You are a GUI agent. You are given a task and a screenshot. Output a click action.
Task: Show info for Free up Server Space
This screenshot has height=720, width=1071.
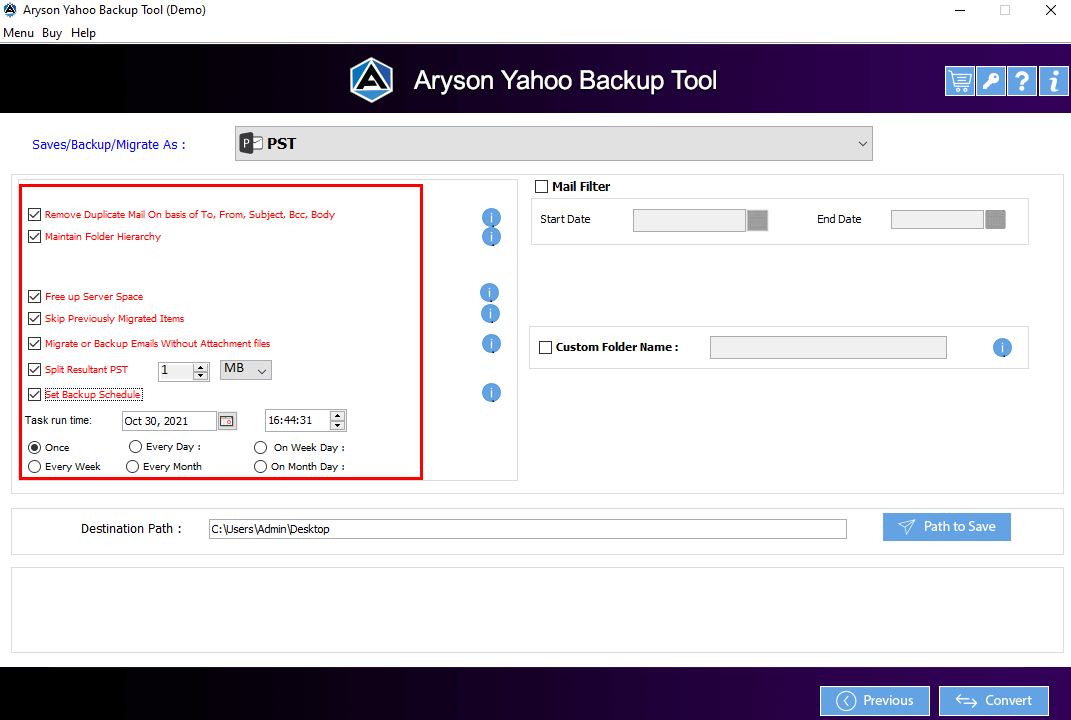(x=489, y=293)
